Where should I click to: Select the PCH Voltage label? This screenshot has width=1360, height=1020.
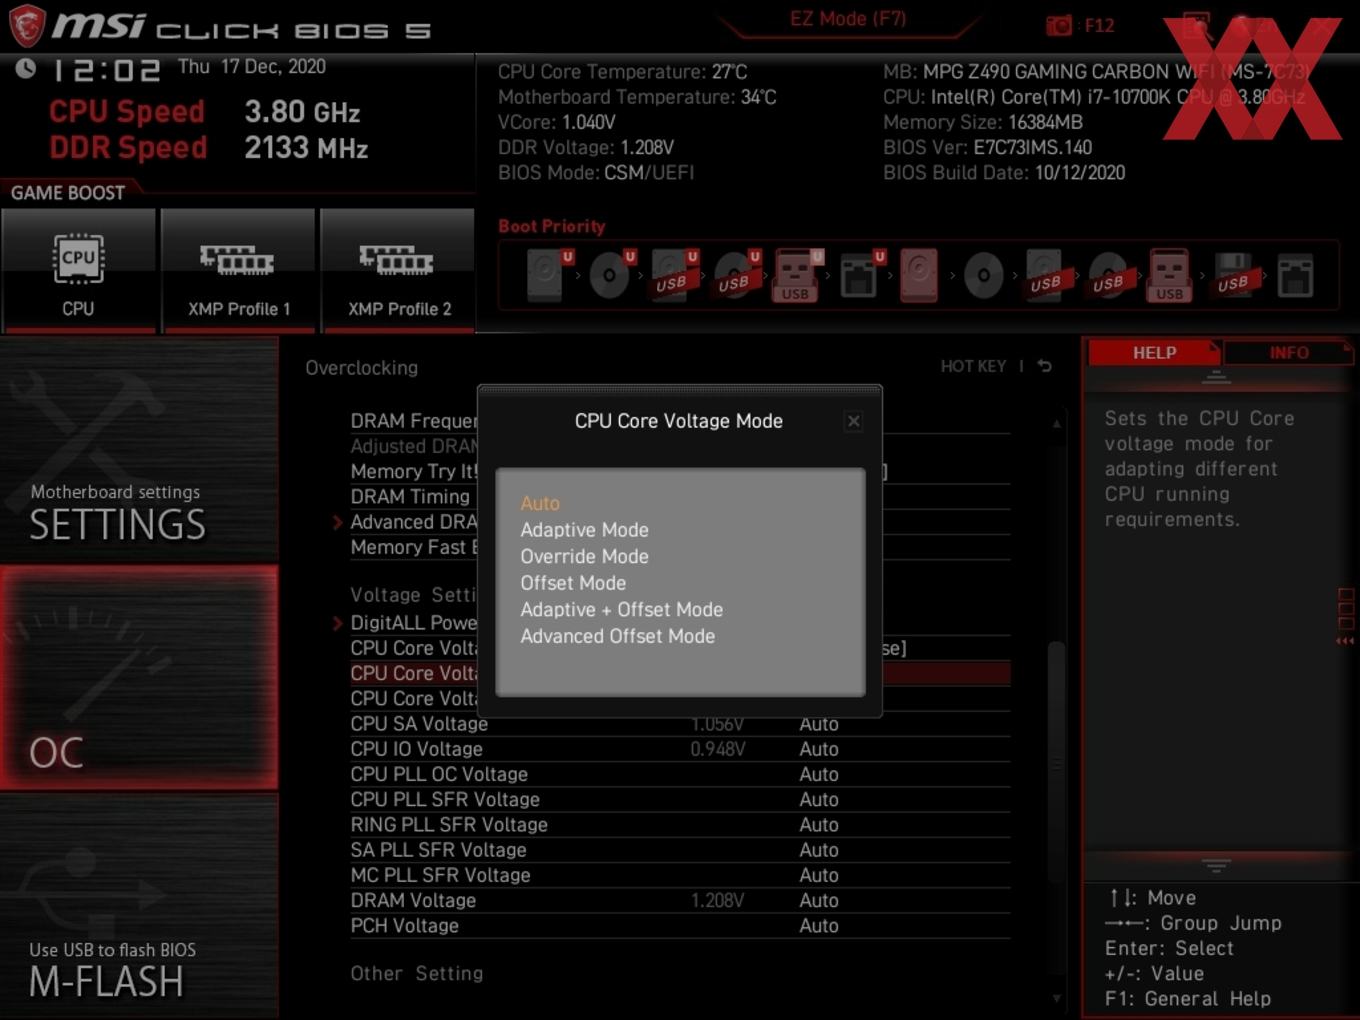[x=404, y=926]
